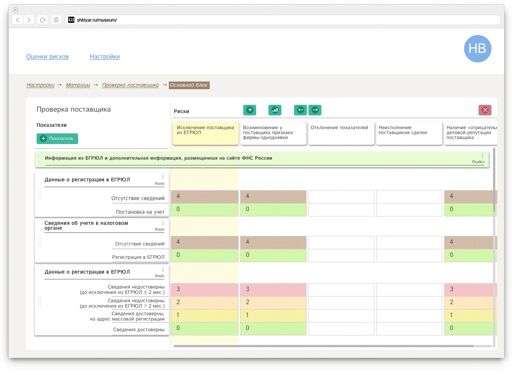
Task: Add a risk with the green plus icon
Action: tap(250, 110)
